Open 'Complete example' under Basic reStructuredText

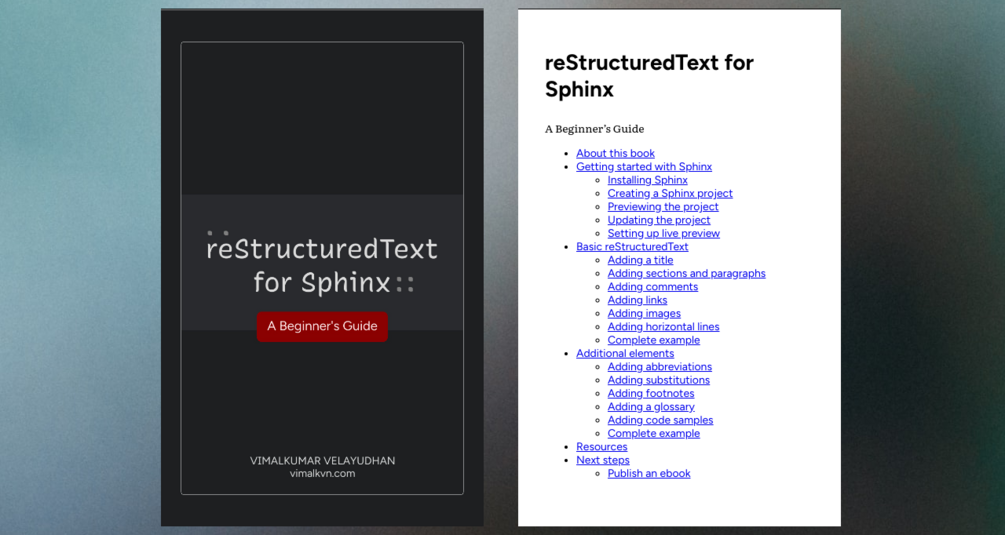click(654, 340)
